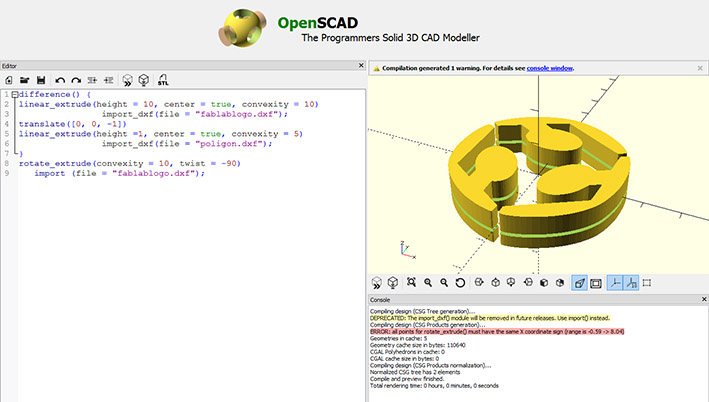Indent the selected code lines
This screenshot has height=402, width=709.
point(109,80)
